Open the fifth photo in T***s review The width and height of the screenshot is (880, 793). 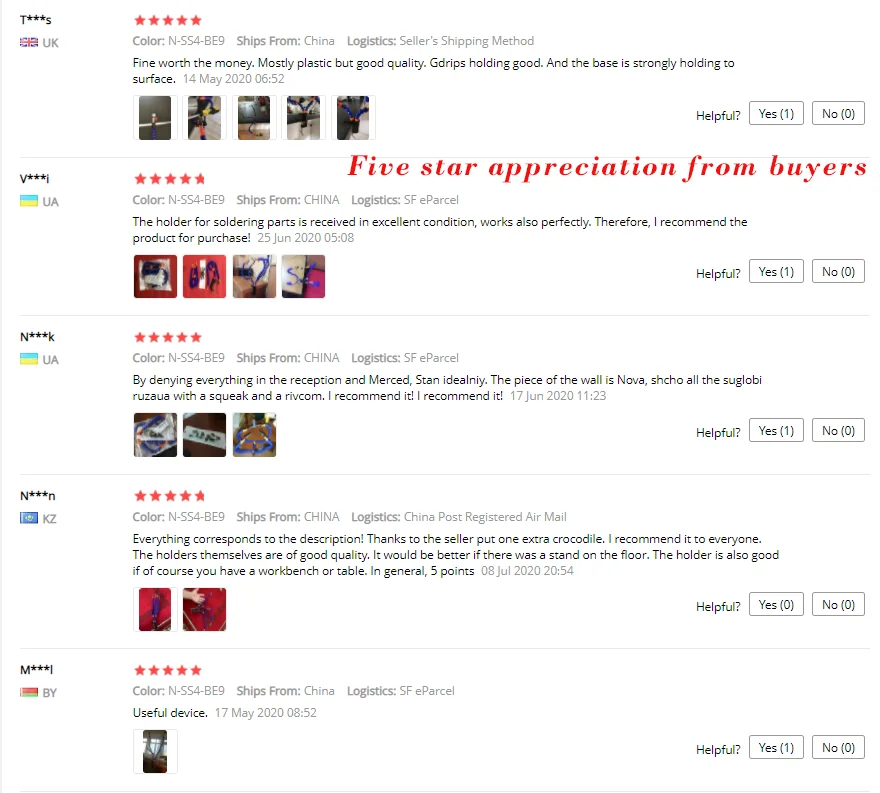pos(353,118)
